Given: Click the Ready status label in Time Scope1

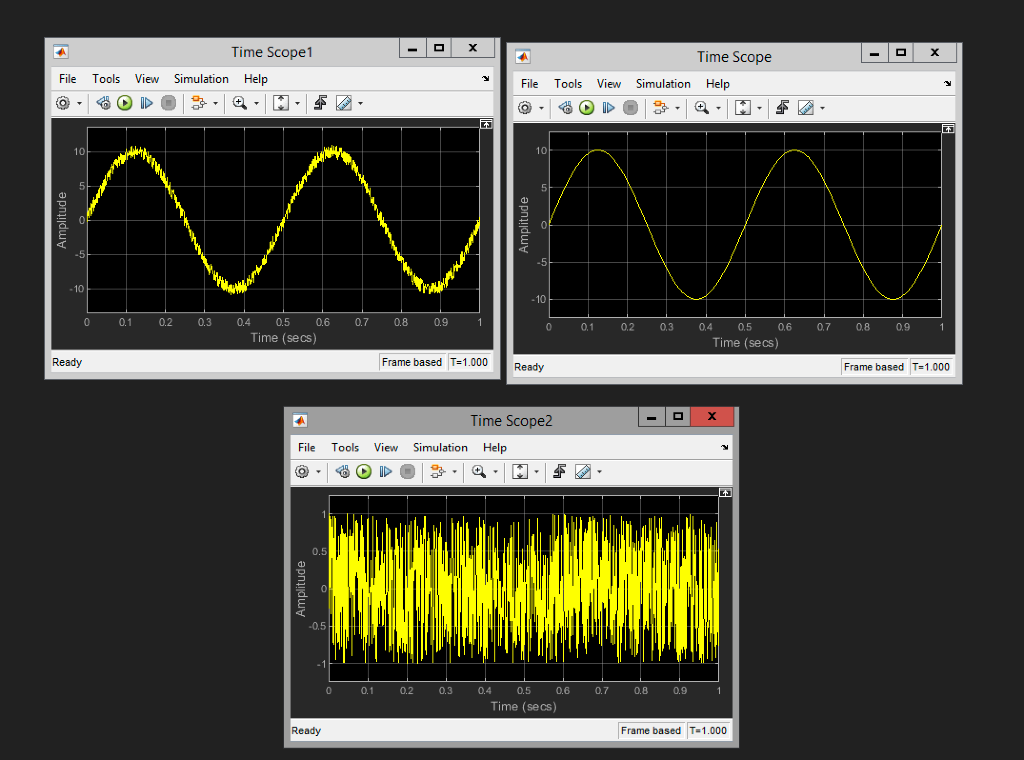Looking at the screenshot, I should [x=66, y=362].
